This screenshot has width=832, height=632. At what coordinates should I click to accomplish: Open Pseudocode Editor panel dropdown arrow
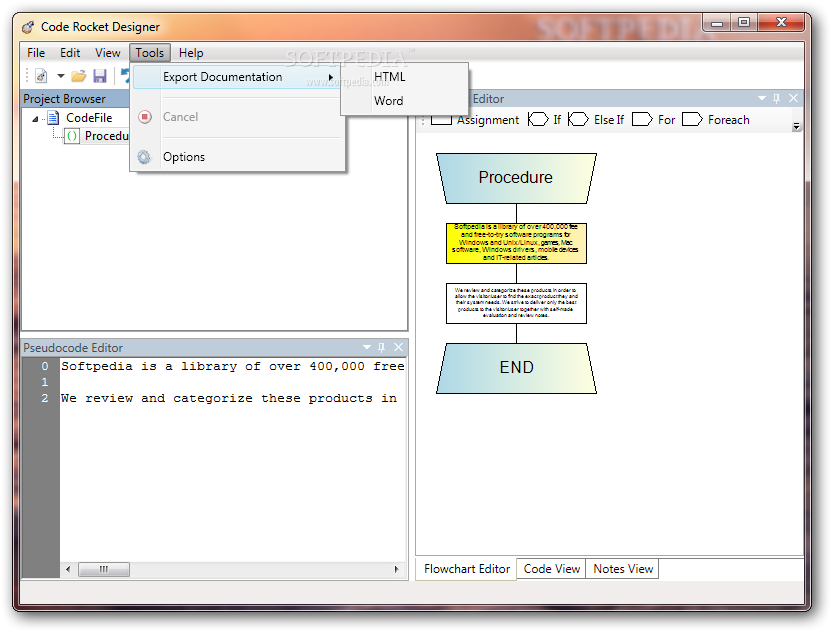click(x=367, y=347)
